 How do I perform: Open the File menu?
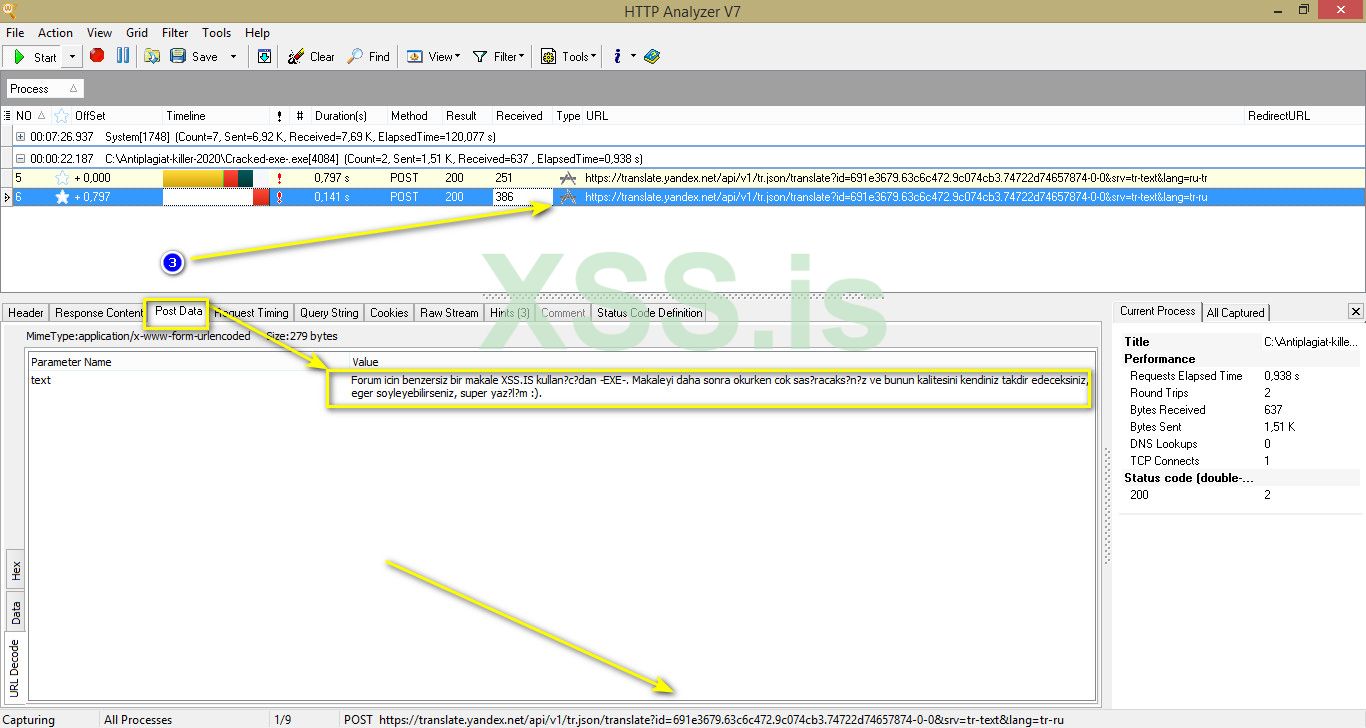click(15, 33)
